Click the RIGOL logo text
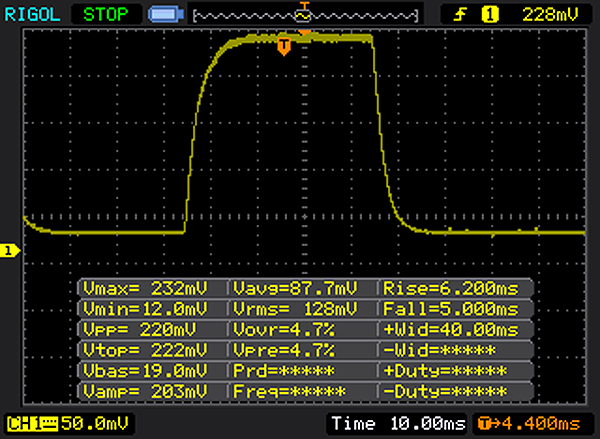The image size is (600, 439). [x=32, y=15]
